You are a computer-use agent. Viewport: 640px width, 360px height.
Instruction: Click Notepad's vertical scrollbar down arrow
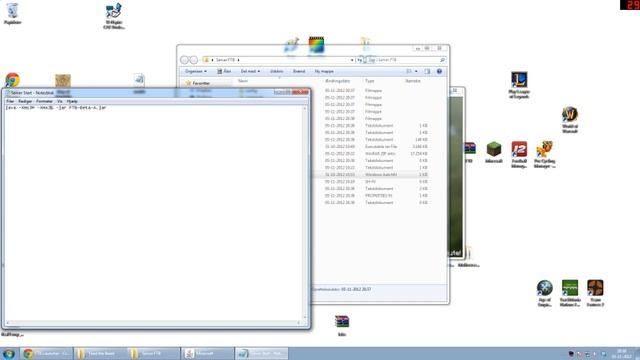click(x=305, y=317)
